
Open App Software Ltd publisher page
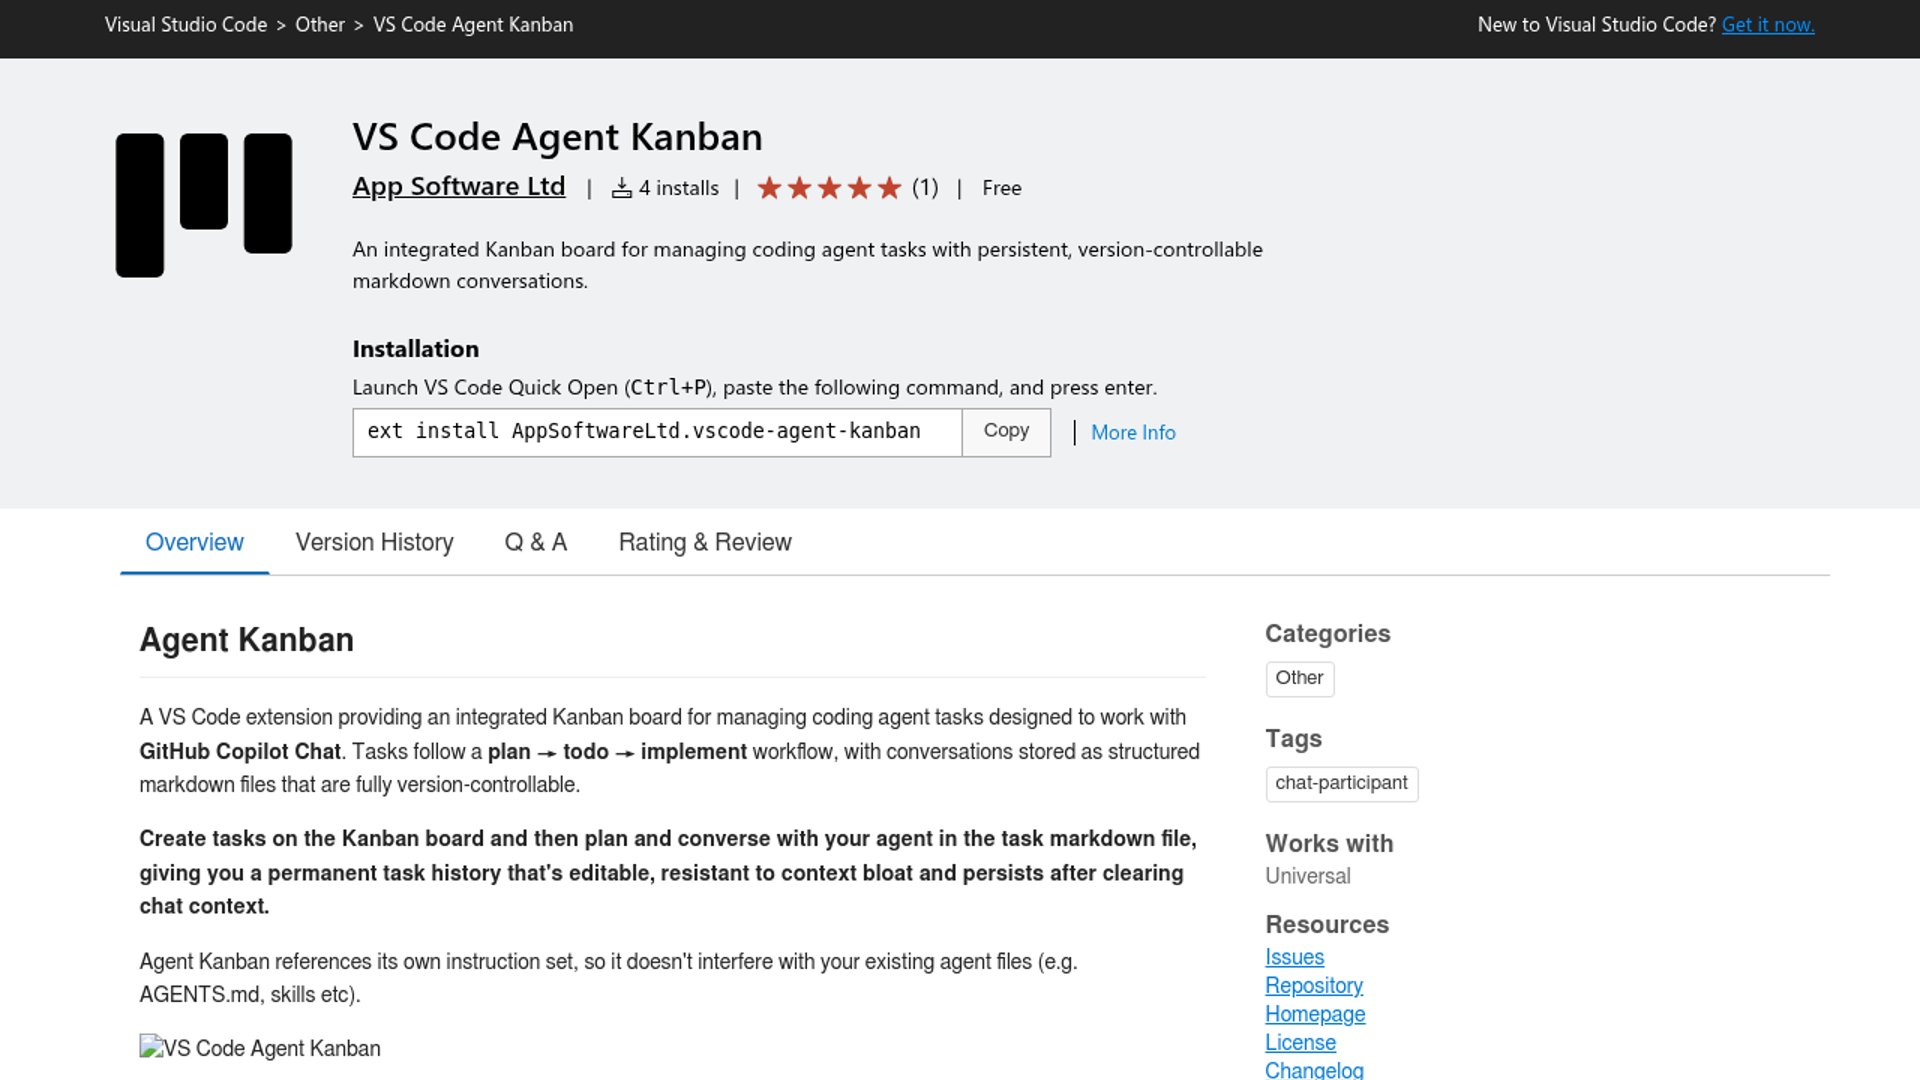[458, 187]
